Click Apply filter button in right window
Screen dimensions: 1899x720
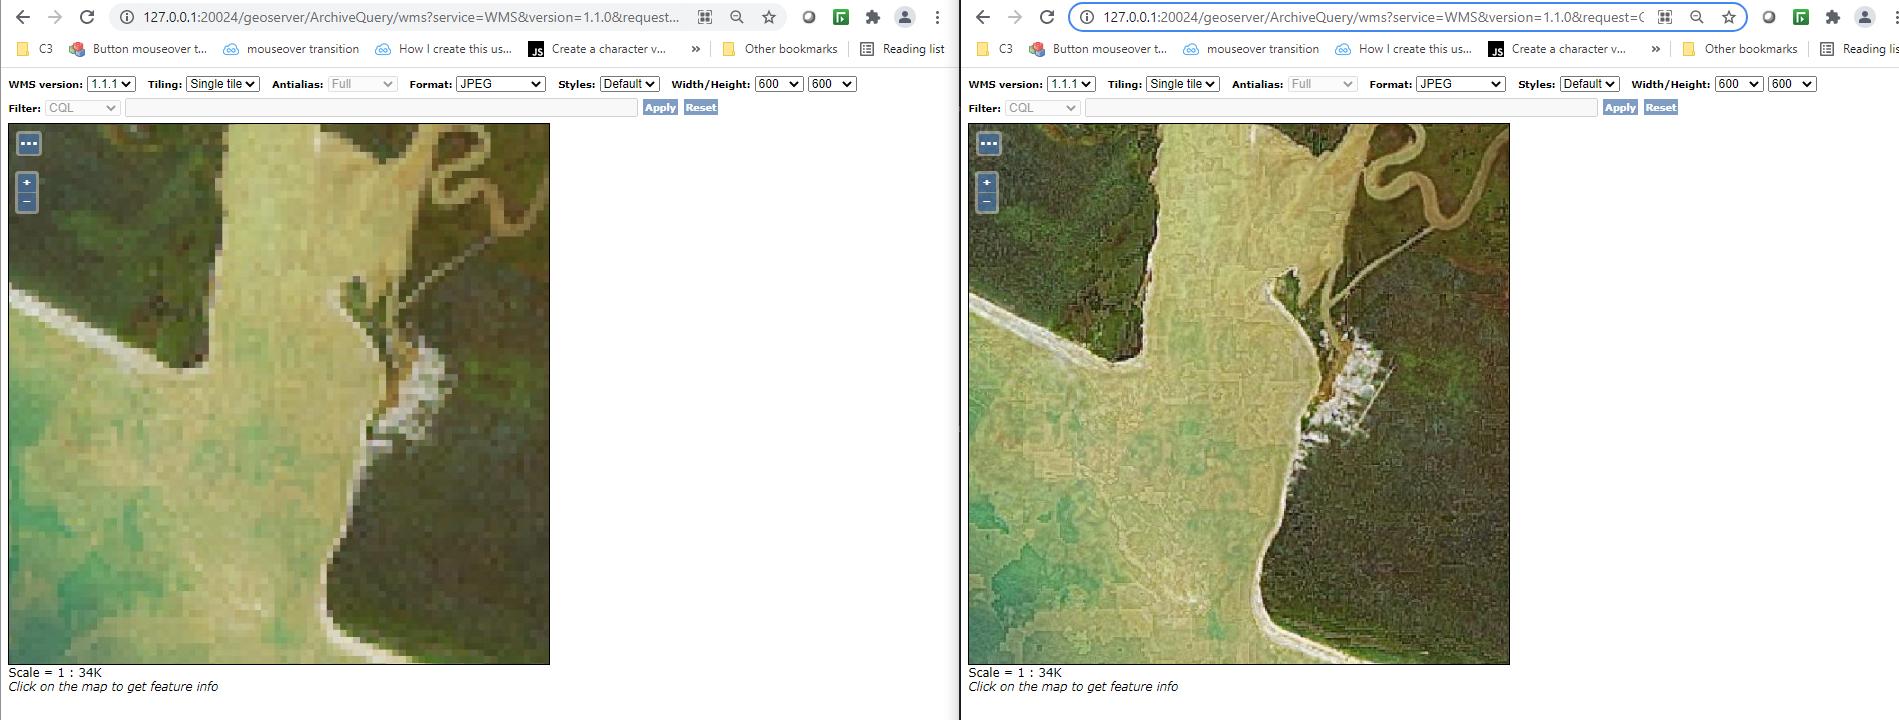coord(1620,107)
